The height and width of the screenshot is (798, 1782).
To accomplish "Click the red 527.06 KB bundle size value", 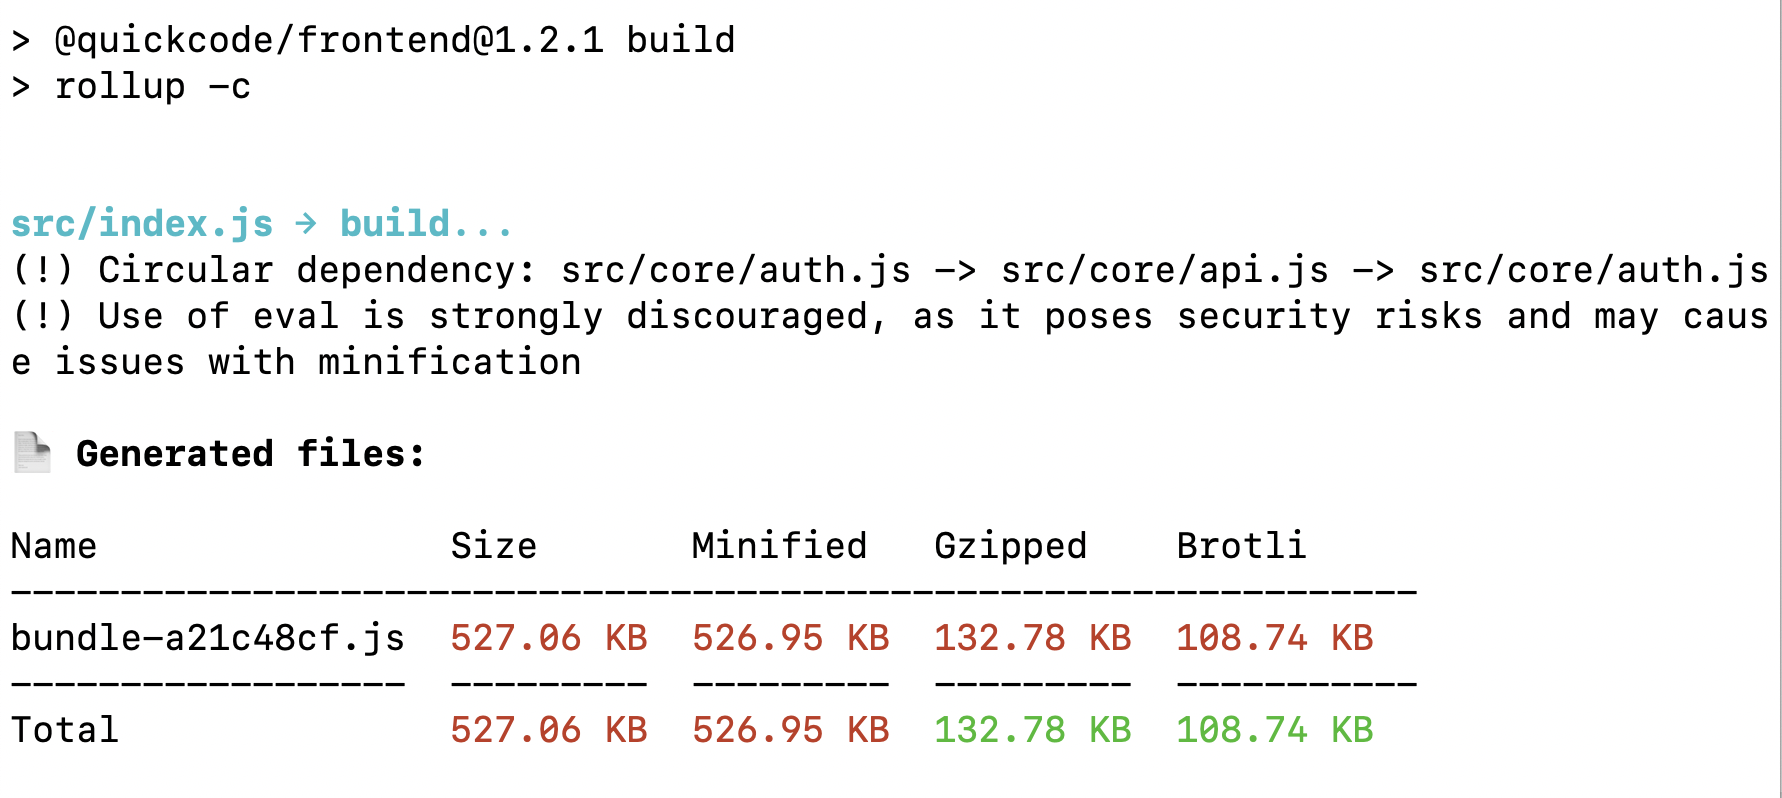I will pos(549,638).
